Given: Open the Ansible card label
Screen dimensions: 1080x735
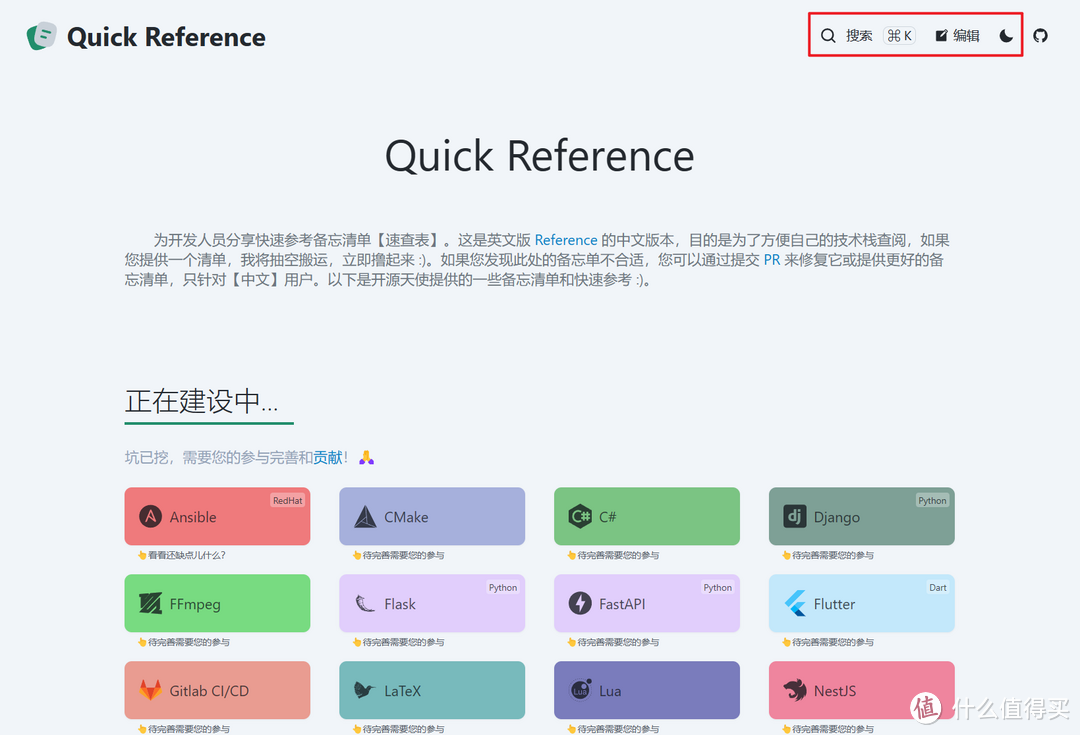Looking at the screenshot, I should click(193, 517).
